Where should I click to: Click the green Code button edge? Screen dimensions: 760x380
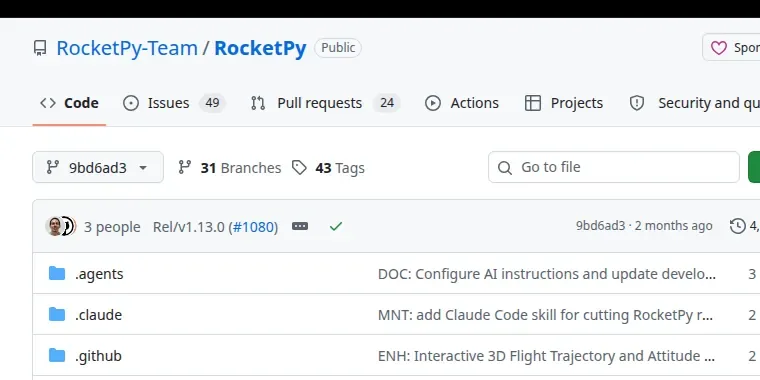pyautogui.click(x=754, y=167)
